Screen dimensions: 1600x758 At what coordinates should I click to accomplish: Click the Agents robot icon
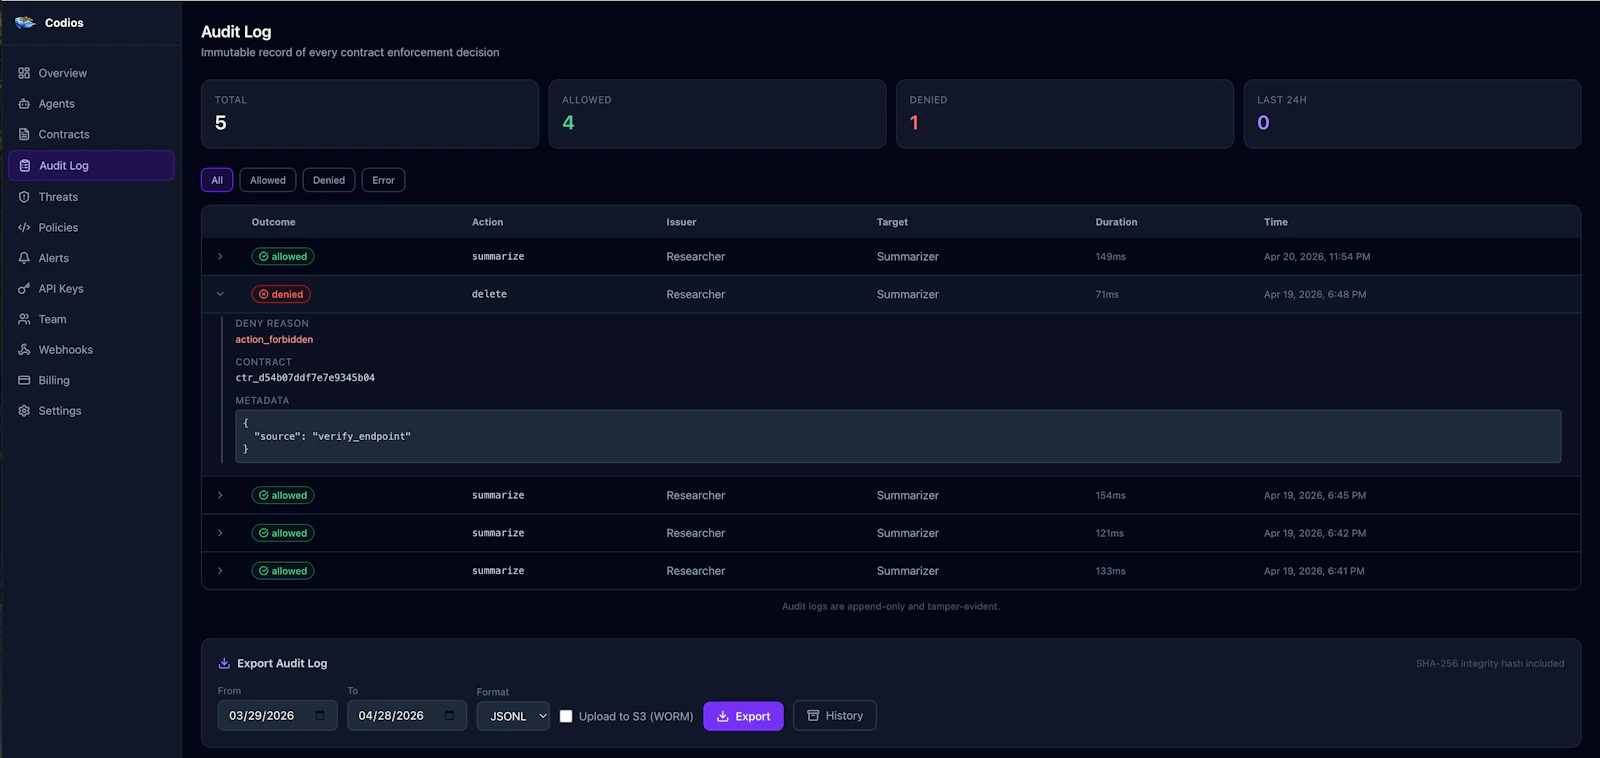pos(24,104)
